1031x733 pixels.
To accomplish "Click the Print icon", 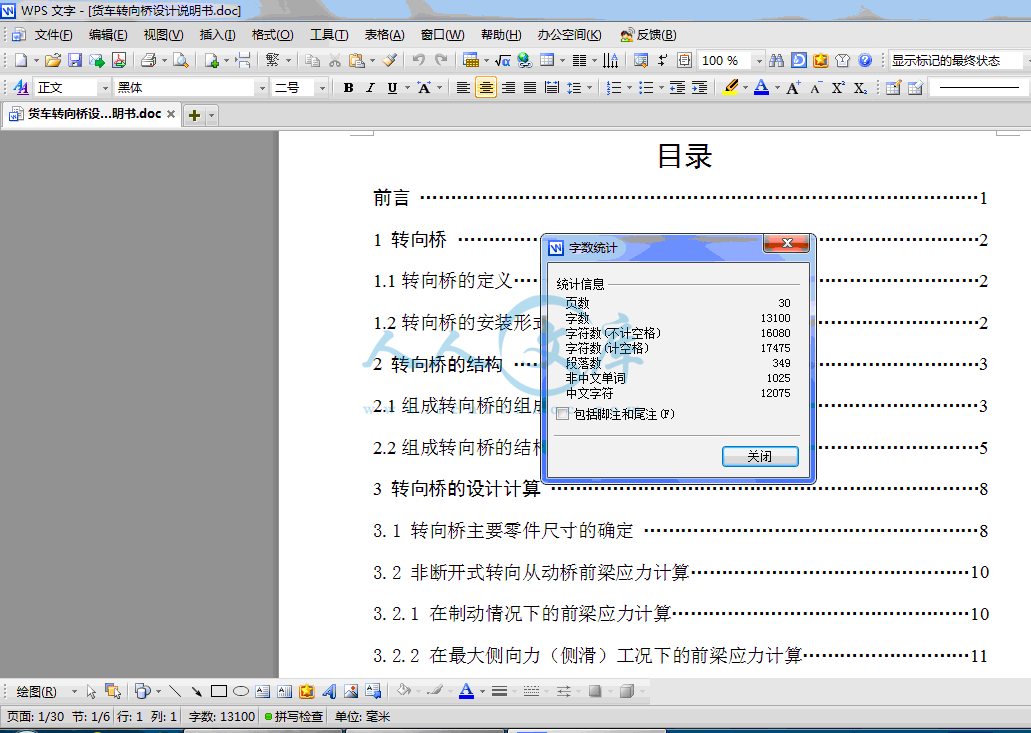I will tap(149, 60).
